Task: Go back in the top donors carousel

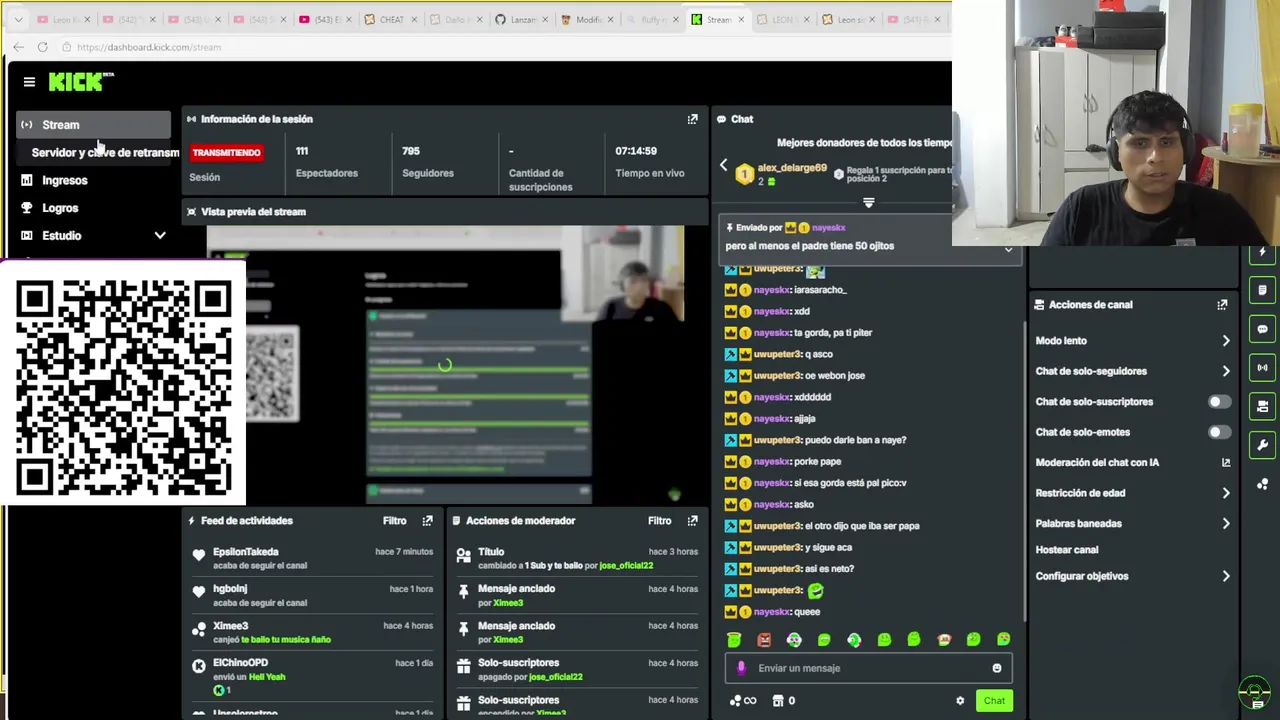Action: point(724,165)
